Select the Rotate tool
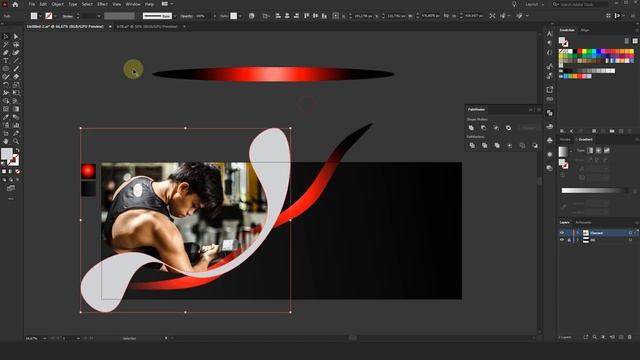 click(x=6, y=85)
